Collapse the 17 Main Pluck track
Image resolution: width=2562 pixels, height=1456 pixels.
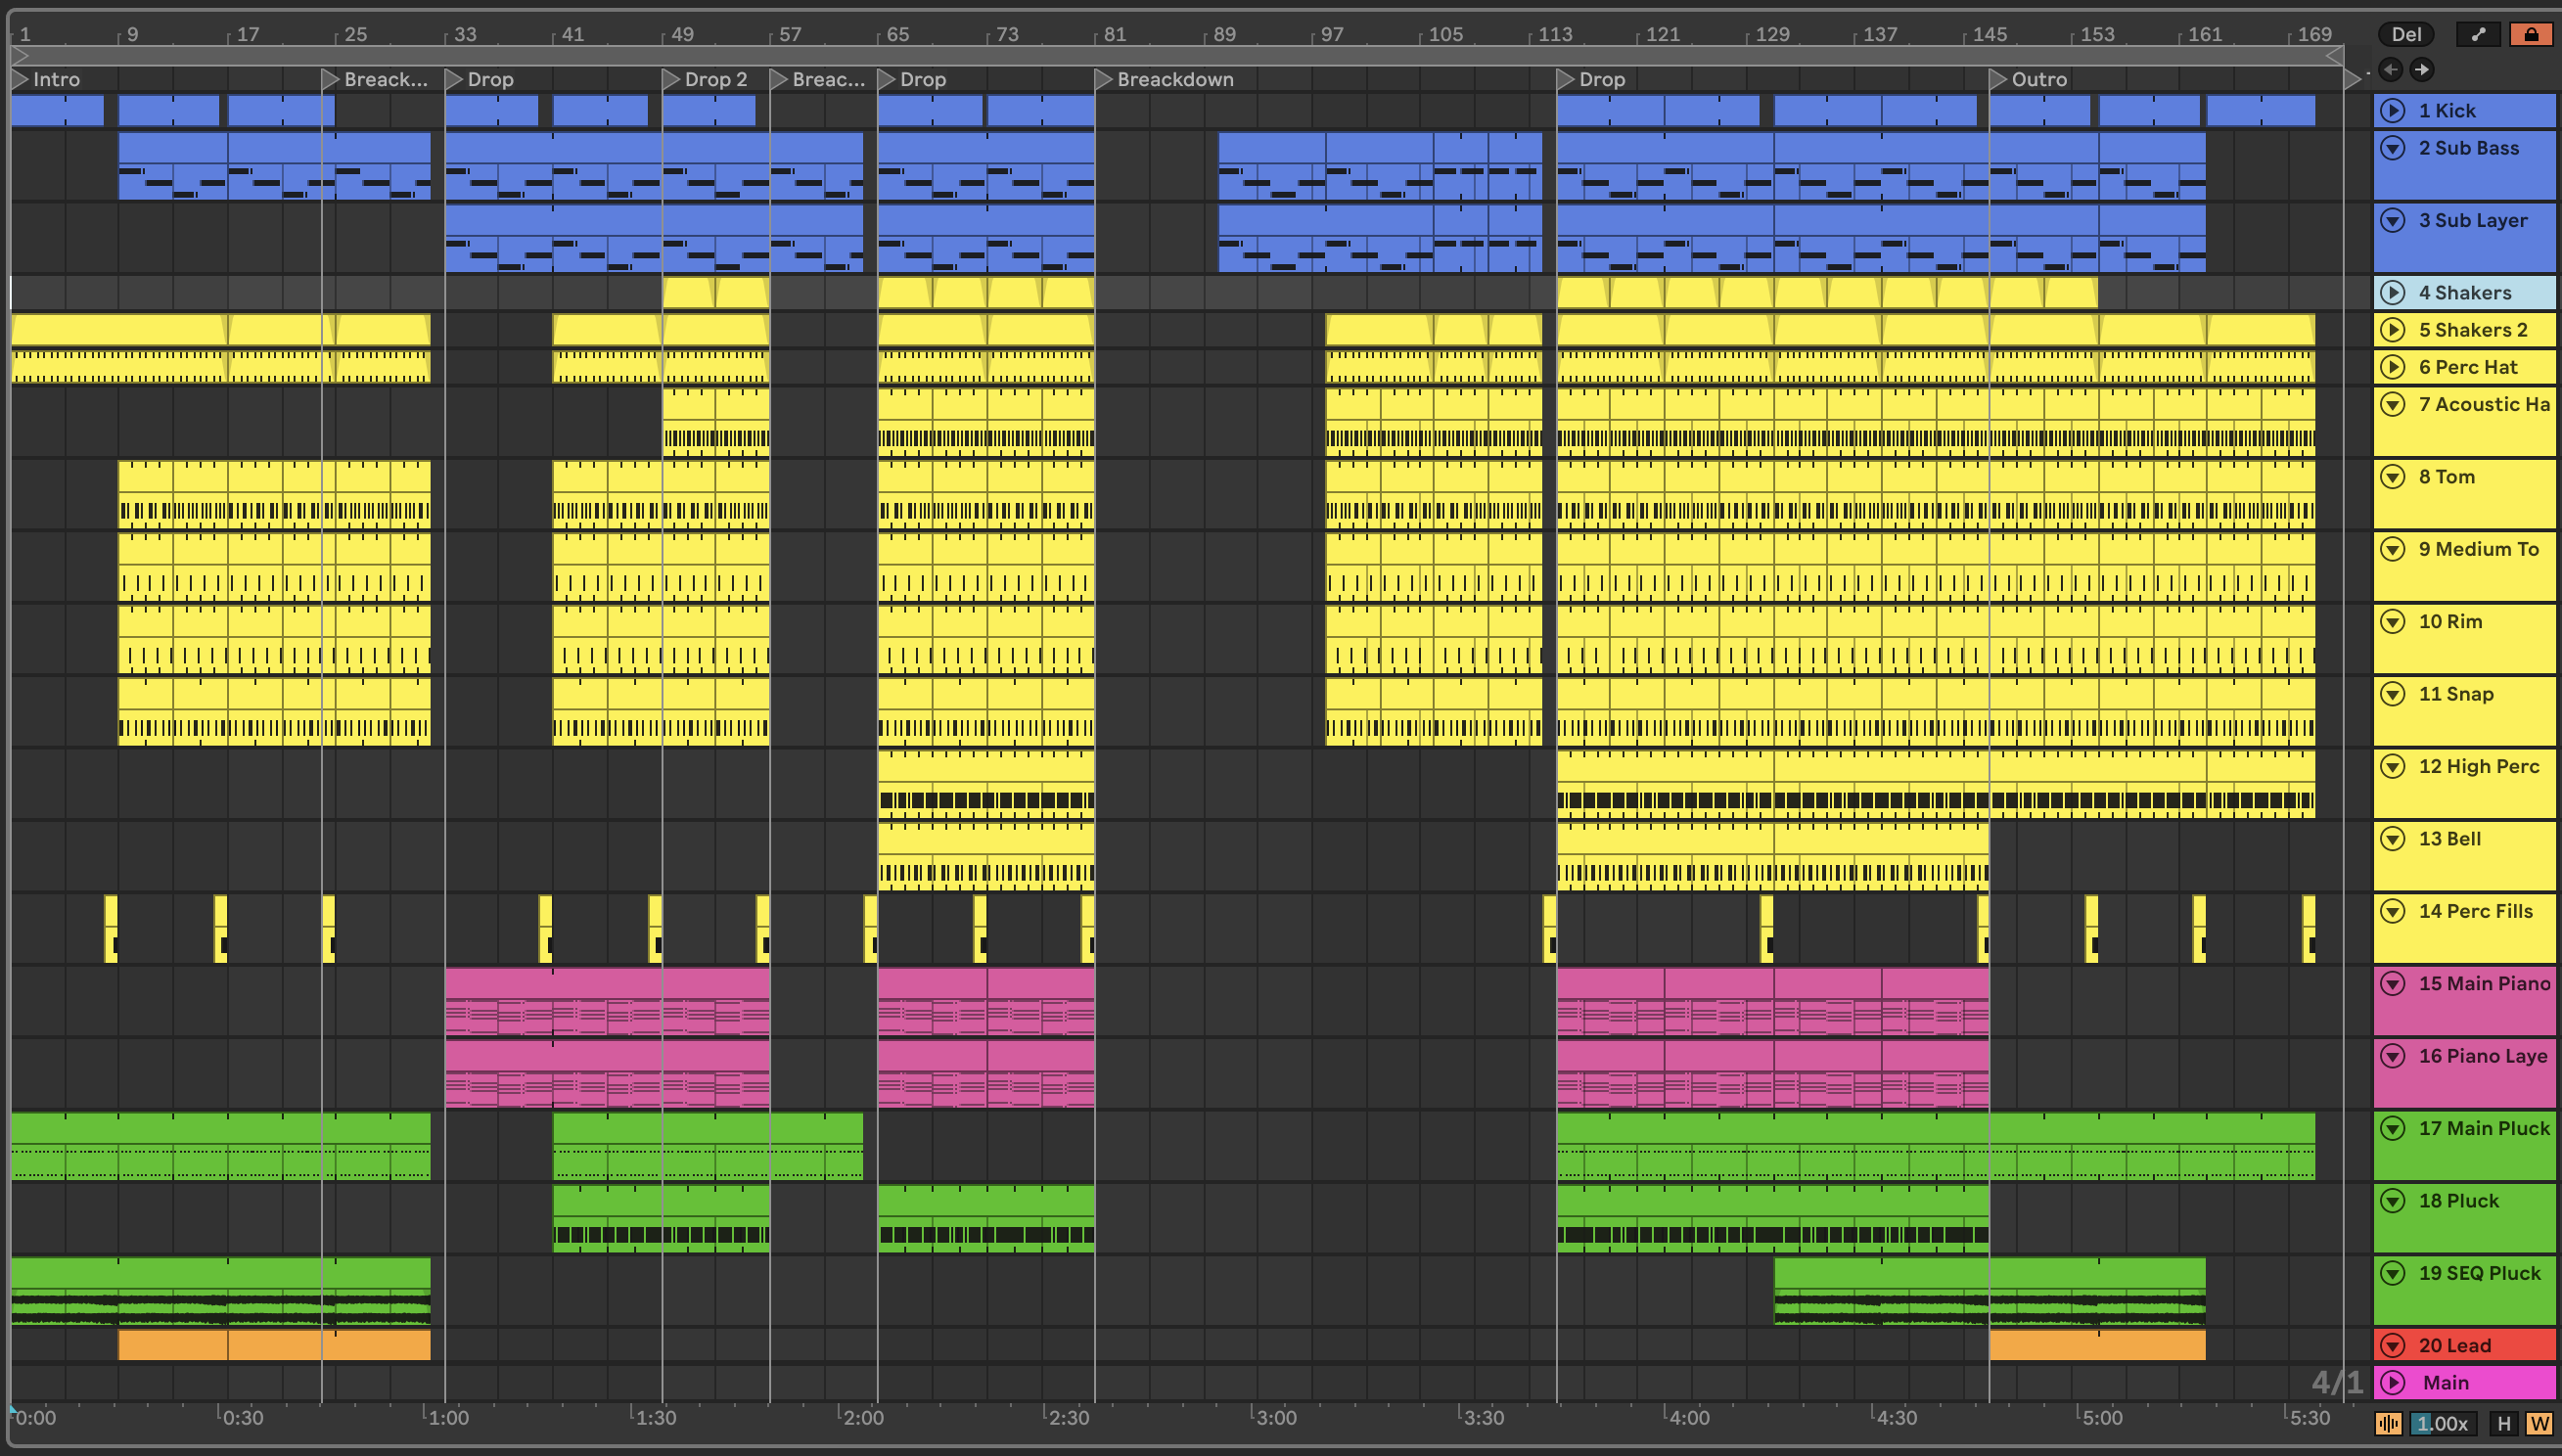tap(2393, 1129)
